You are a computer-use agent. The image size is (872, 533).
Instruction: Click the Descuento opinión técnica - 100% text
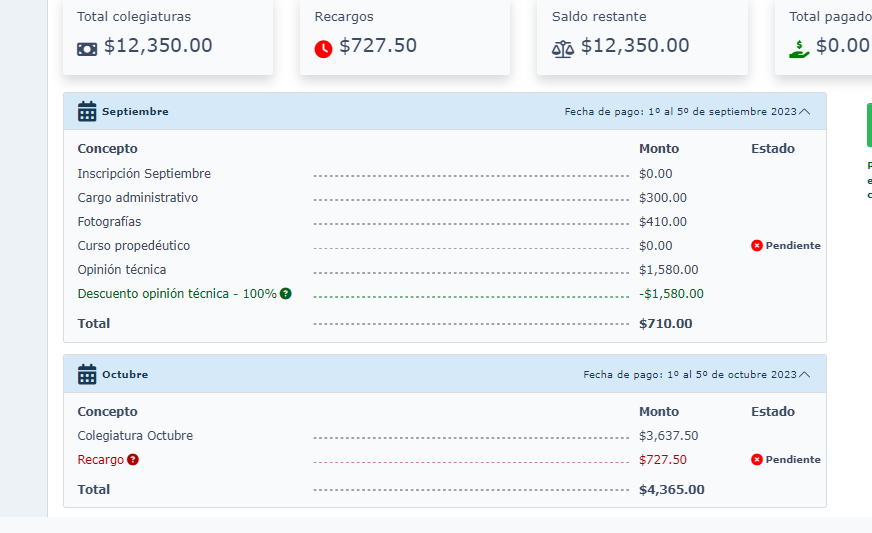click(x=177, y=294)
